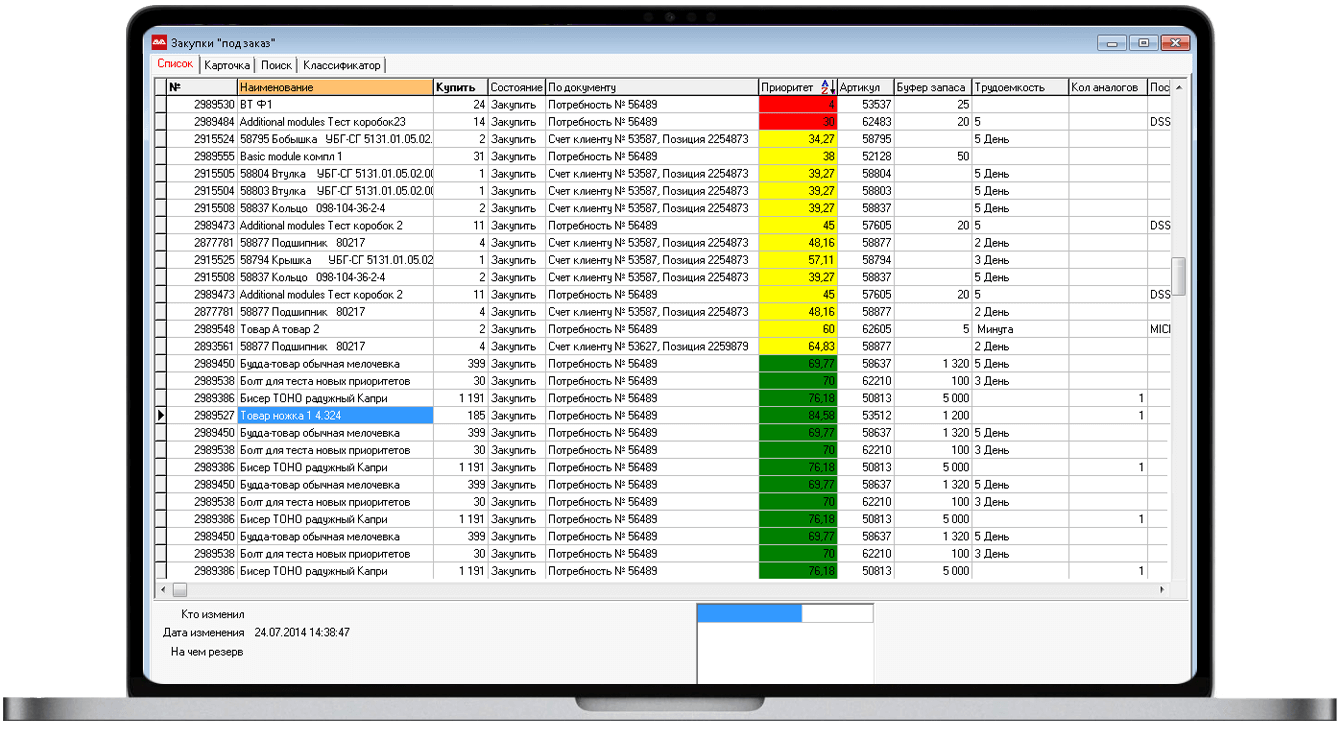Screen dimensions: 1343x740
Task: Click the blue highlighted field in bottom panel
Action: coord(749,613)
